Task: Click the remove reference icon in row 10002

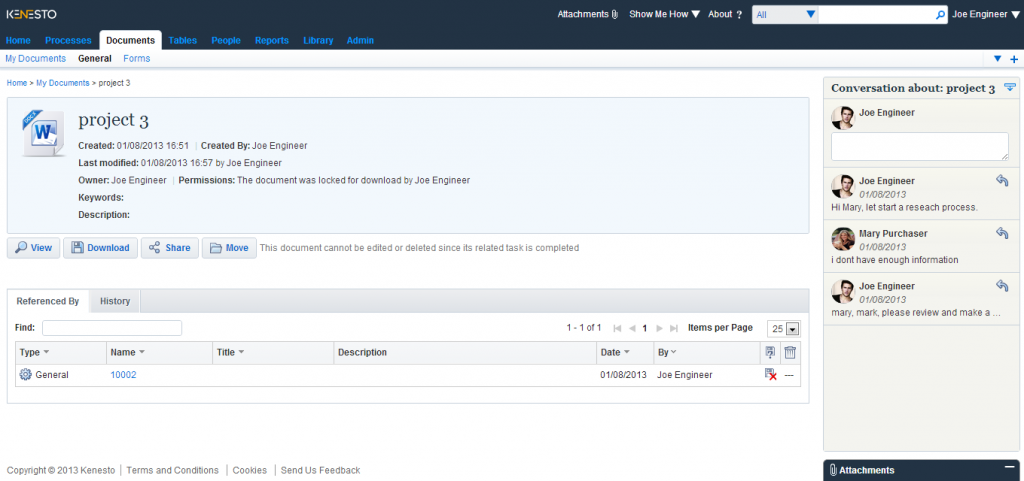Action: pos(771,375)
